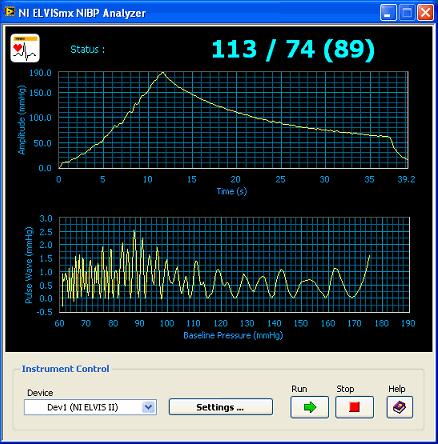Expand the Device dropdown arrow
Image resolution: width=438 pixels, height=444 pixels.
[148, 407]
